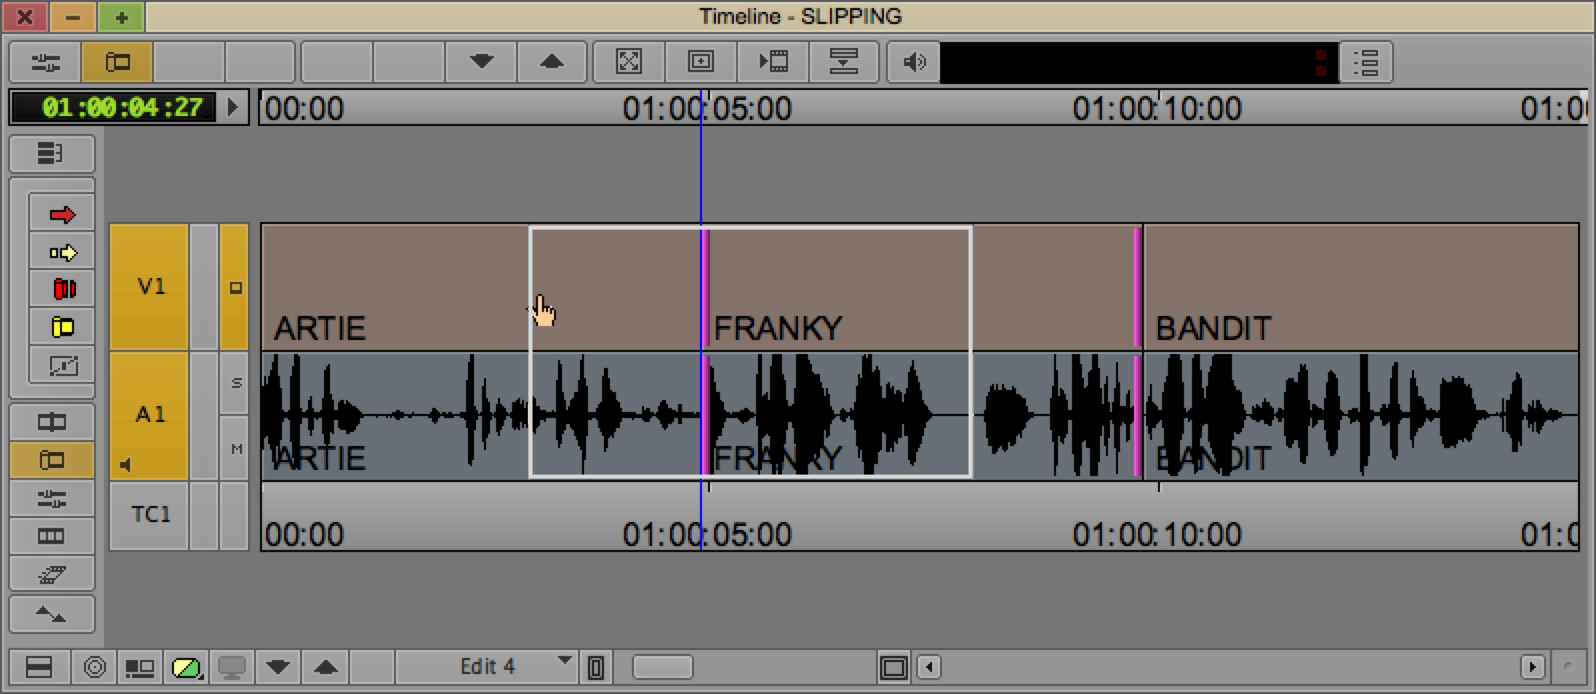Toggle the green/yellow dissolve icon in the bottom bar
Image resolution: width=1596 pixels, height=694 pixels.
(187, 667)
